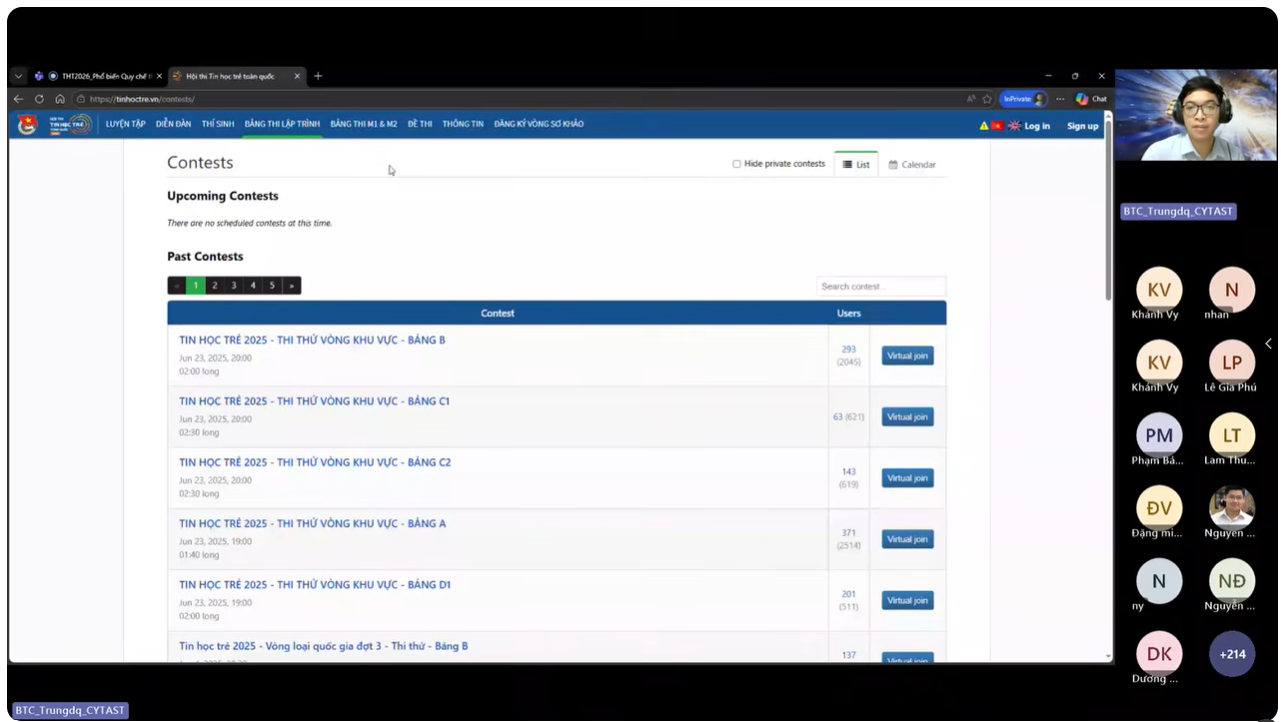Expand the participants panel side arrow

coord(1268,344)
